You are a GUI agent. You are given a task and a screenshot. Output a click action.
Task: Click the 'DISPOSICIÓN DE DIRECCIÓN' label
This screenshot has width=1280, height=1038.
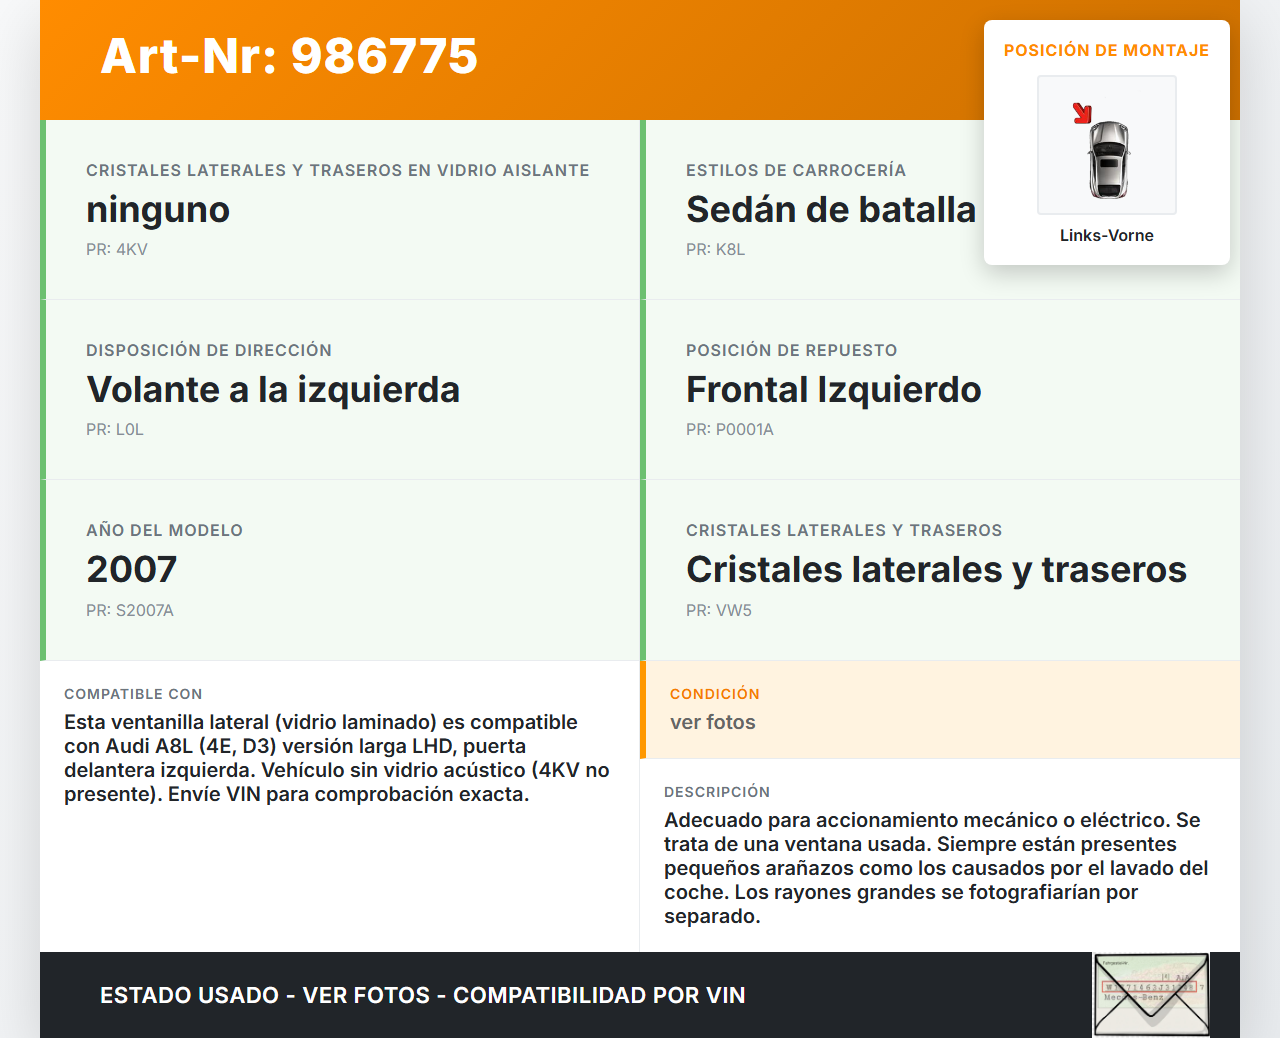[x=209, y=350]
